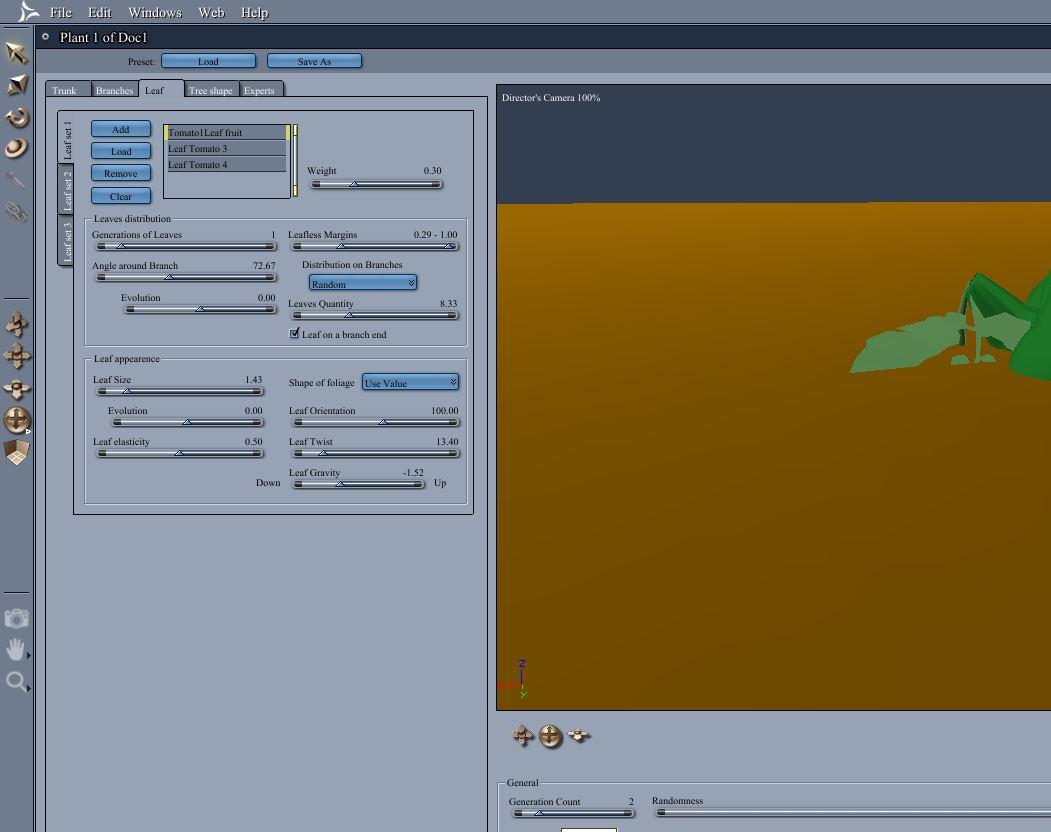The height and width of the screenshot is (832, 1051).
Task: Switch to the Tree shape tab
Action: tap(210, 90)
